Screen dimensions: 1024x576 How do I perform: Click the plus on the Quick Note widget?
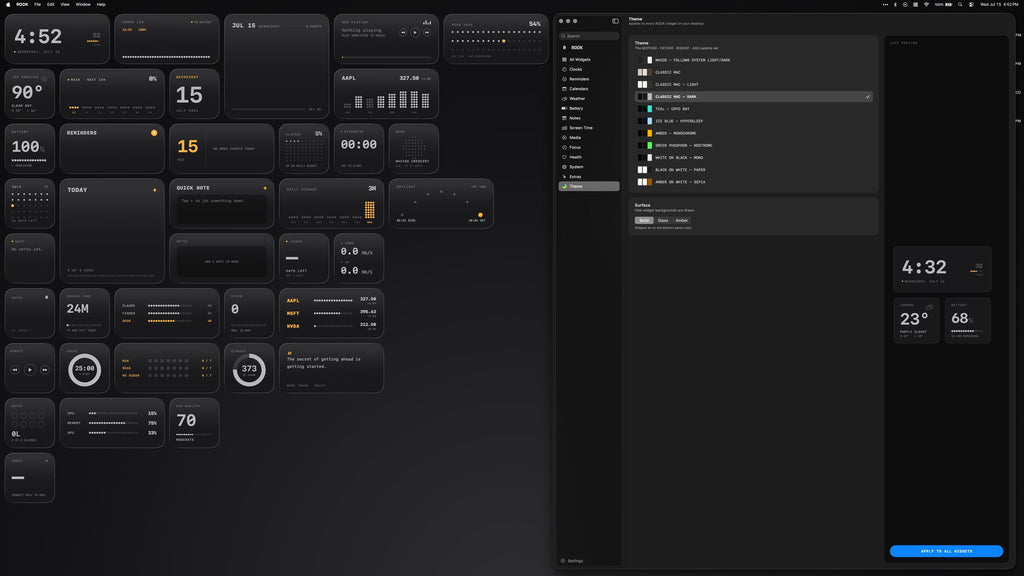(x=265, y=188)
